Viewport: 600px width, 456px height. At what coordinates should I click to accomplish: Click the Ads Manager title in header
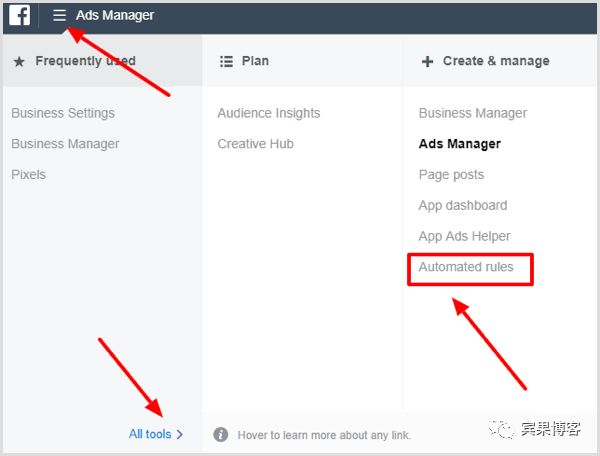(x=115, y=15)
